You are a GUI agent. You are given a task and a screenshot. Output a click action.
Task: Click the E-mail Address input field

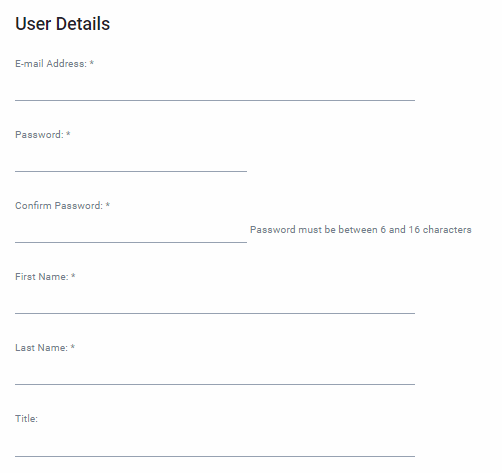pyautogui.click(x=215, y=88)
